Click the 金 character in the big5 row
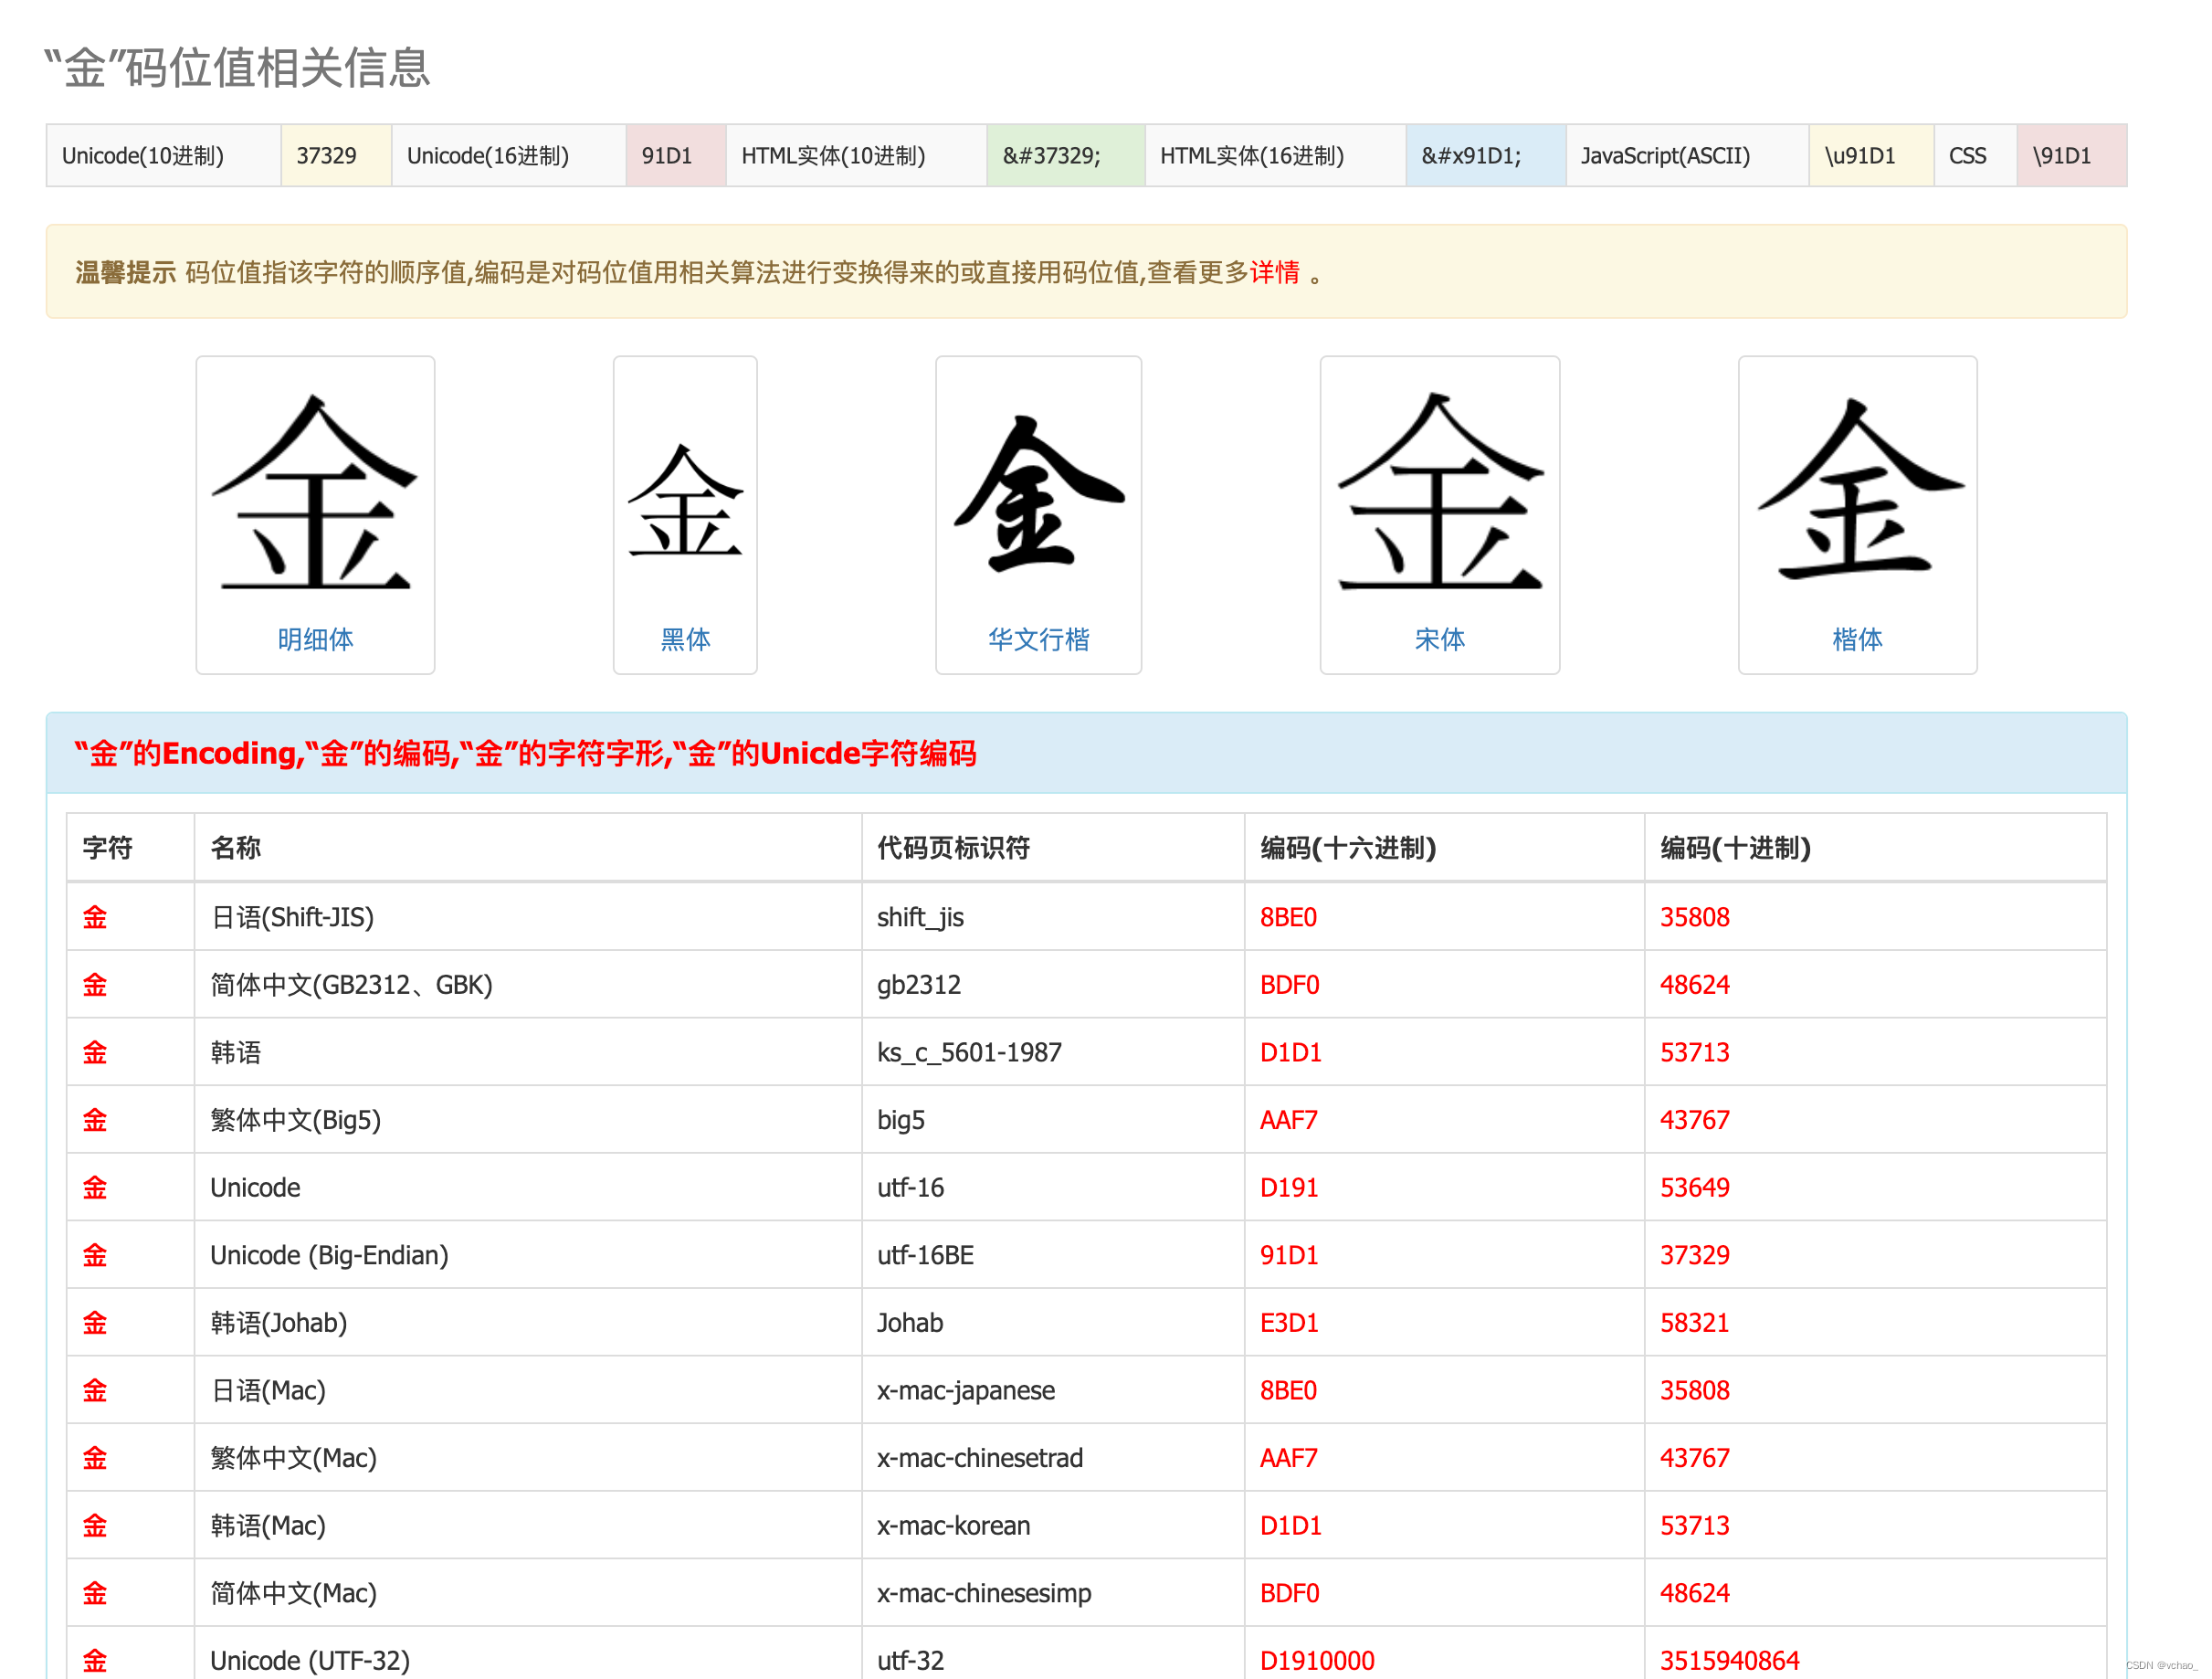2212x1679 pixels. pyautogui.click(x=95, y=1120)
